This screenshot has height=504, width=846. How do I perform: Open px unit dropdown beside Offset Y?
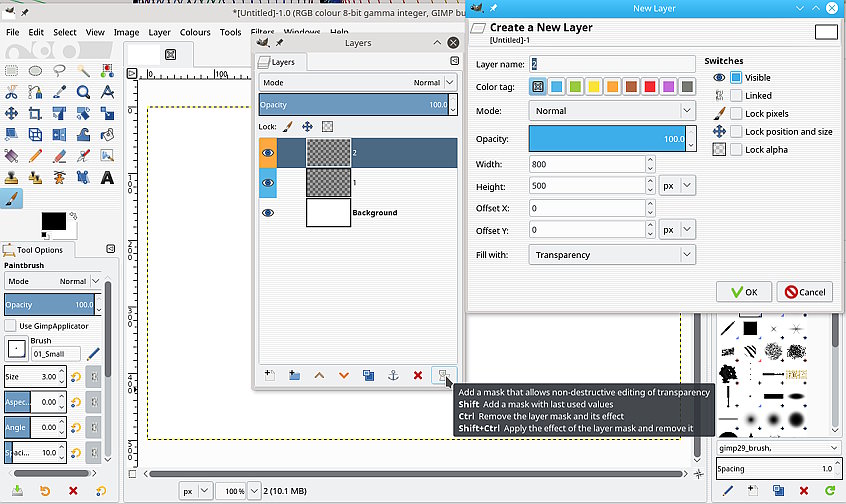click(677, 230)
